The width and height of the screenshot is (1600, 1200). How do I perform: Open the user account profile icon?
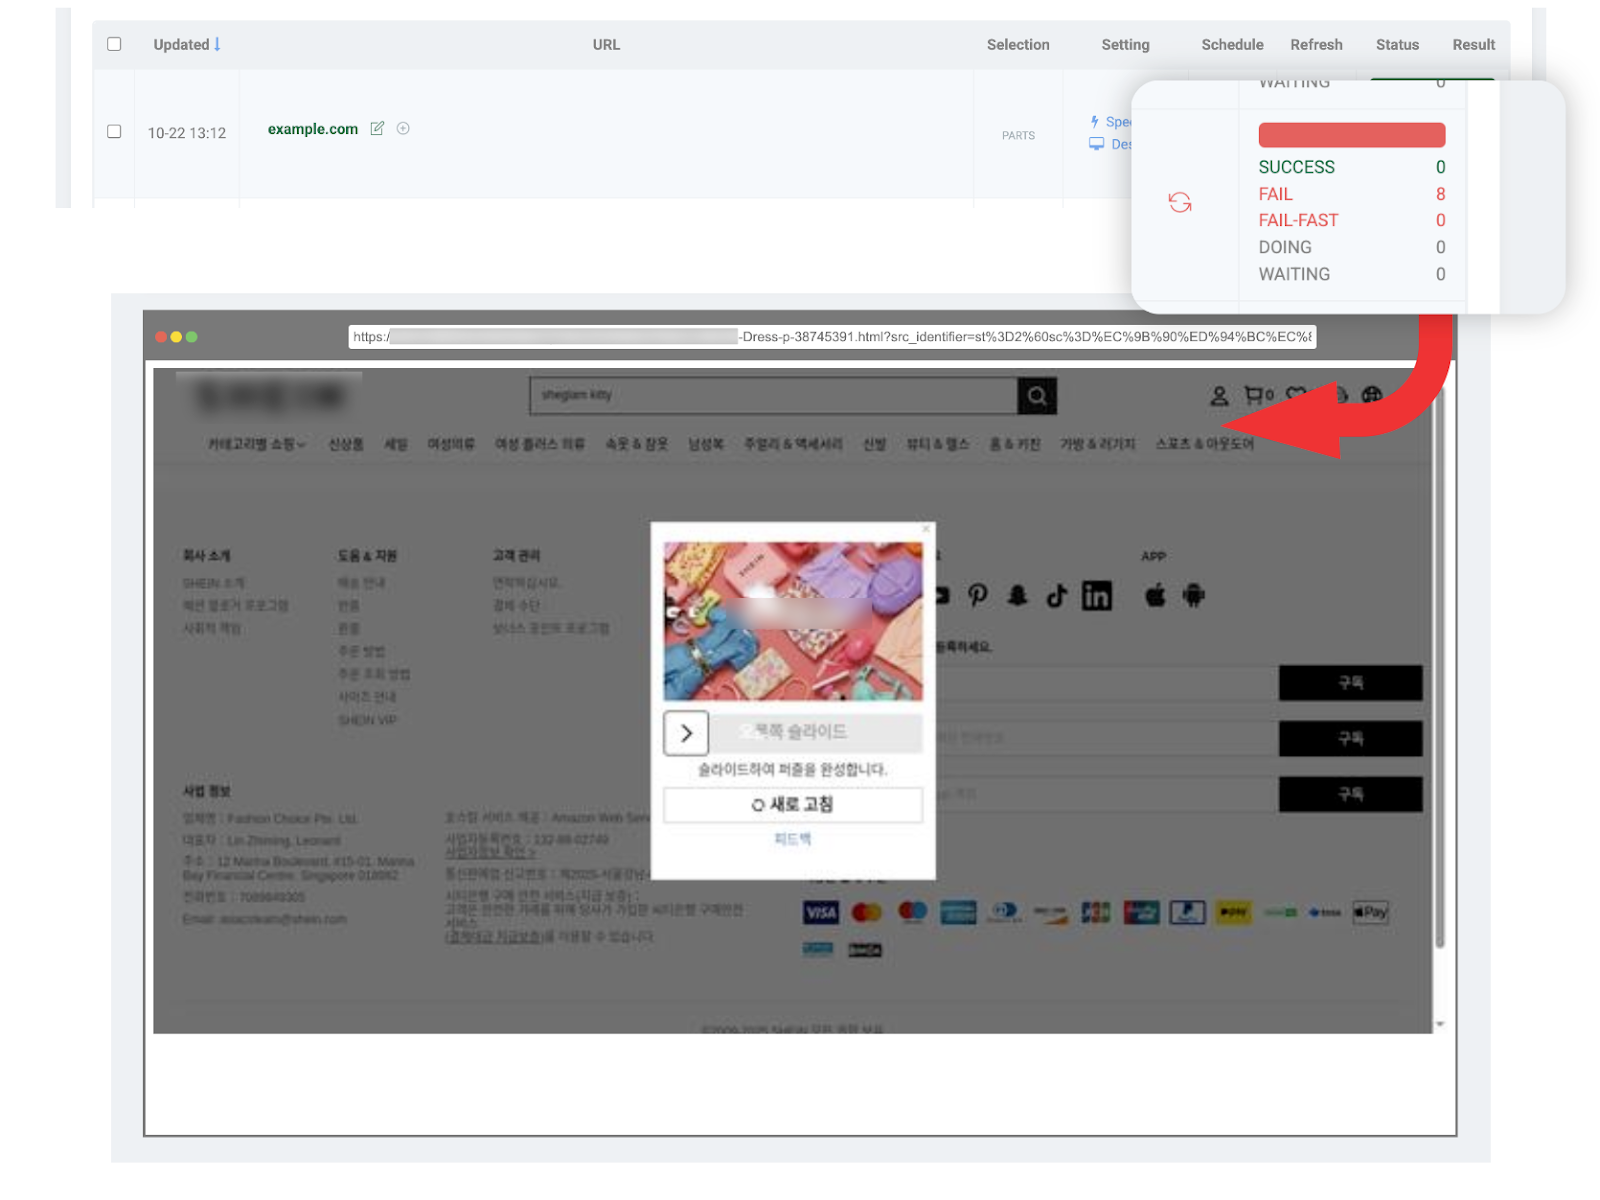[x=1219, y=396]
